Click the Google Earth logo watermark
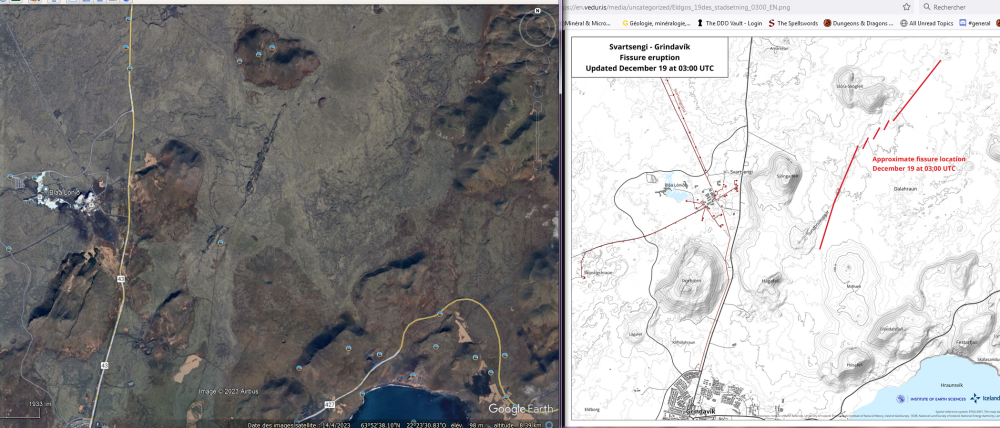This screenshot has height=428, width=1000. pyautogui.click(x=520, y=408)
